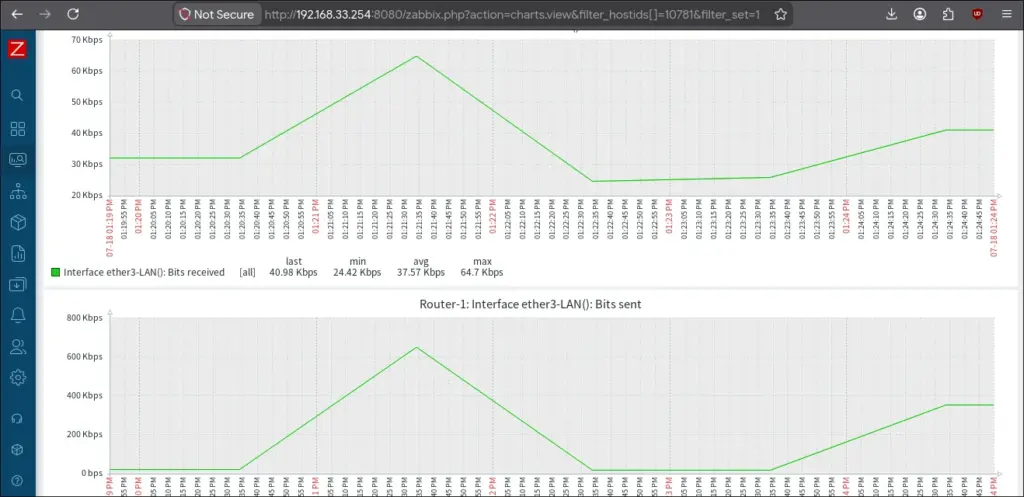Click the green Bits received legend swatch
Viewport: 1024px width, 497px height.
click(56, 272)
